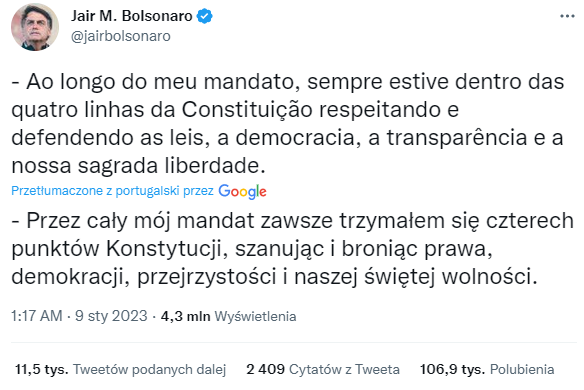The width and height of the screenshot is (584, 390).
Task: Click the Polish translated tweet text
Action: point(292,248)
